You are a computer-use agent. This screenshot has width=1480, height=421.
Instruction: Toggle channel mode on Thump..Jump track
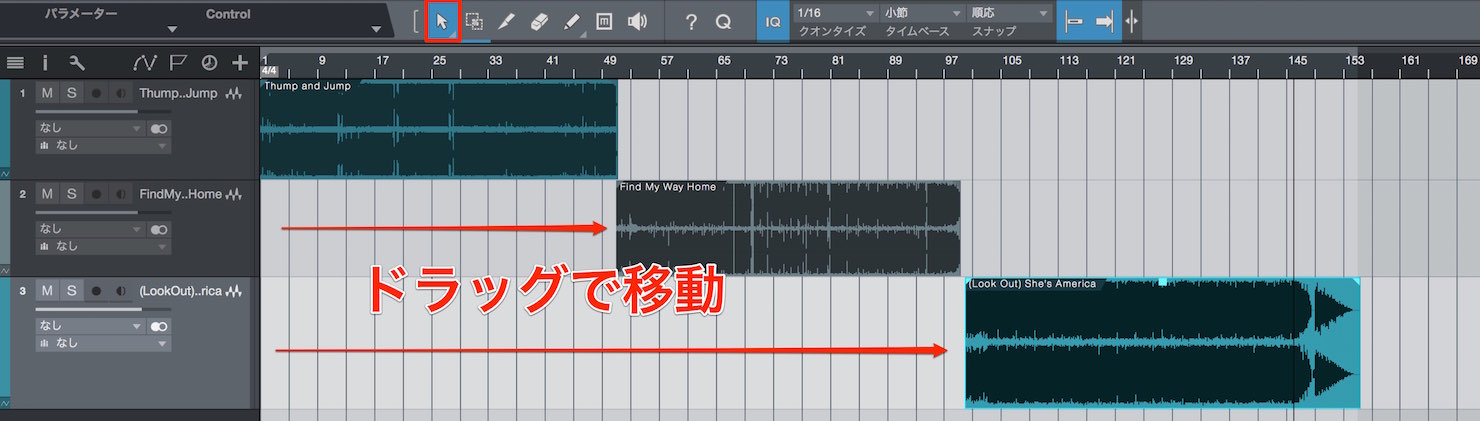(159, 129)
